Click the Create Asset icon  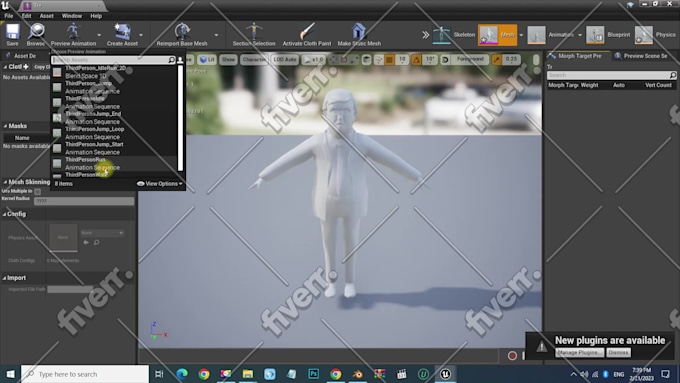(x=122, y=35)
